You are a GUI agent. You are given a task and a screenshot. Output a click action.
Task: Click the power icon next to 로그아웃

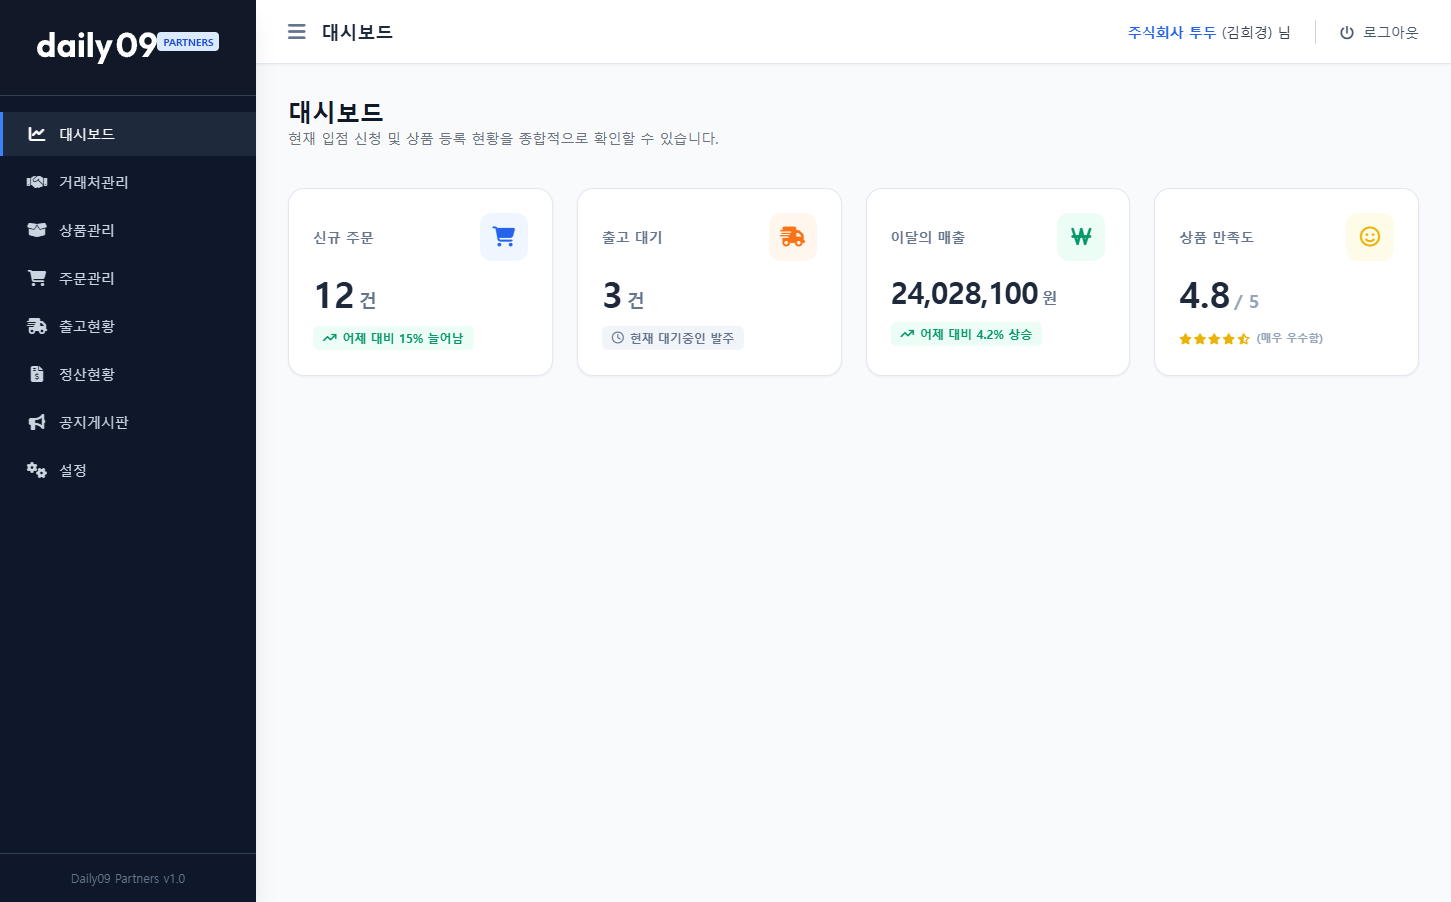[x=1346, y=31]
